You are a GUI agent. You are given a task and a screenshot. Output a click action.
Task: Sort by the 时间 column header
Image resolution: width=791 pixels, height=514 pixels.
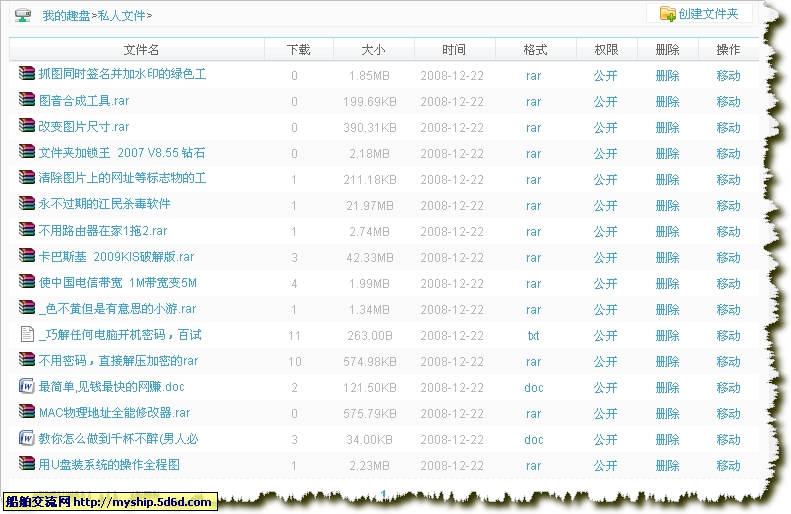pos(454,49)
